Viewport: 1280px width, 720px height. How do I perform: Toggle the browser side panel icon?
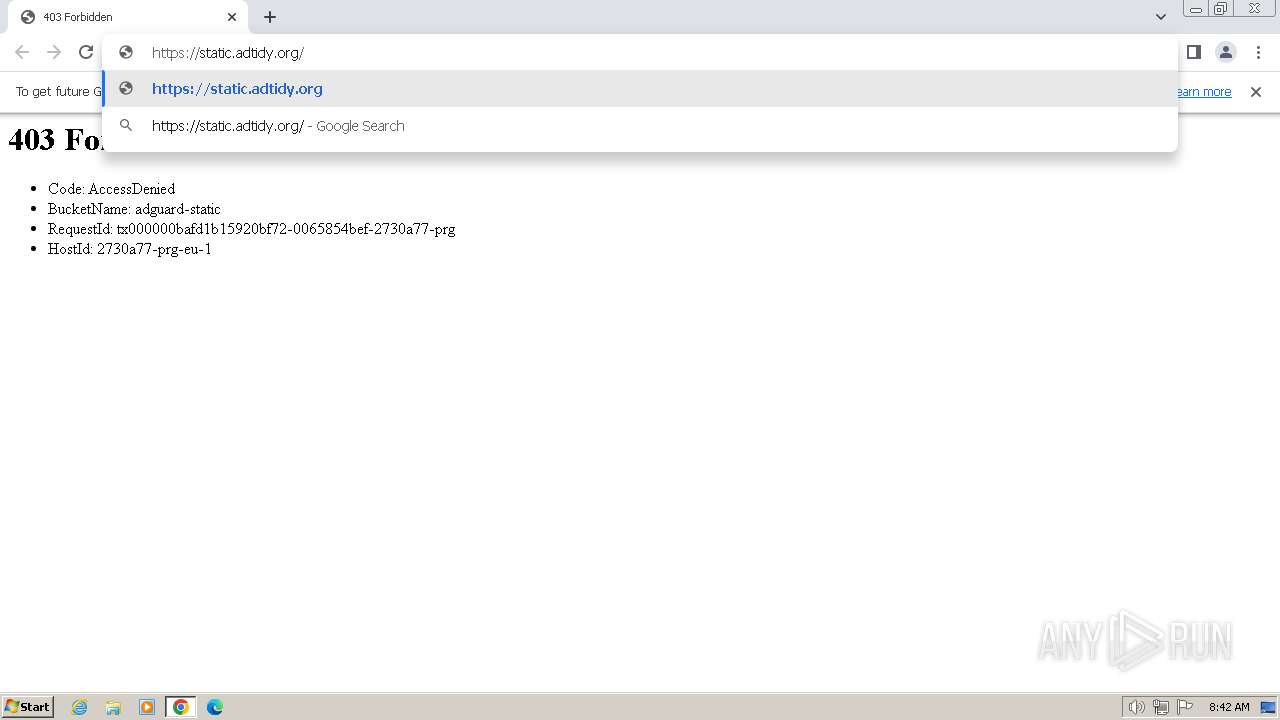1194,52
